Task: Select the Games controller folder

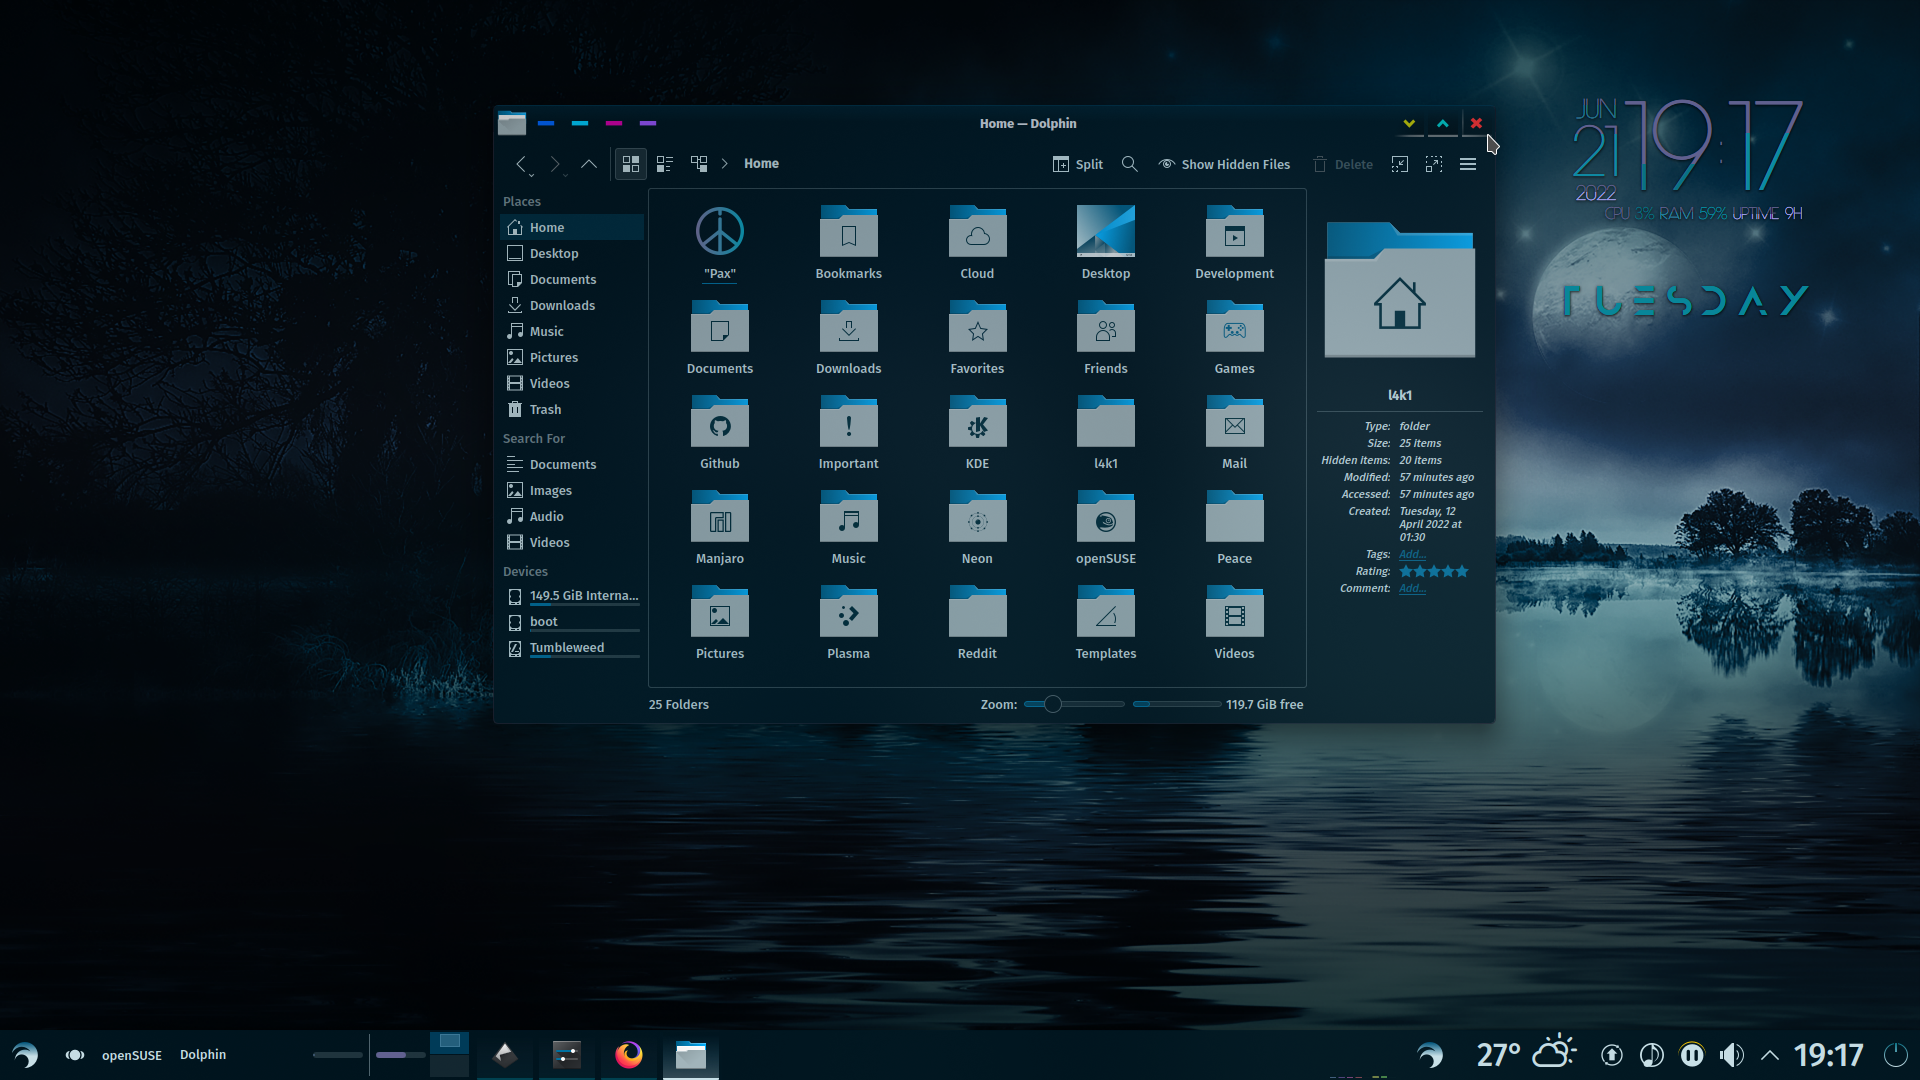Action: click(x=1234, y=327)
